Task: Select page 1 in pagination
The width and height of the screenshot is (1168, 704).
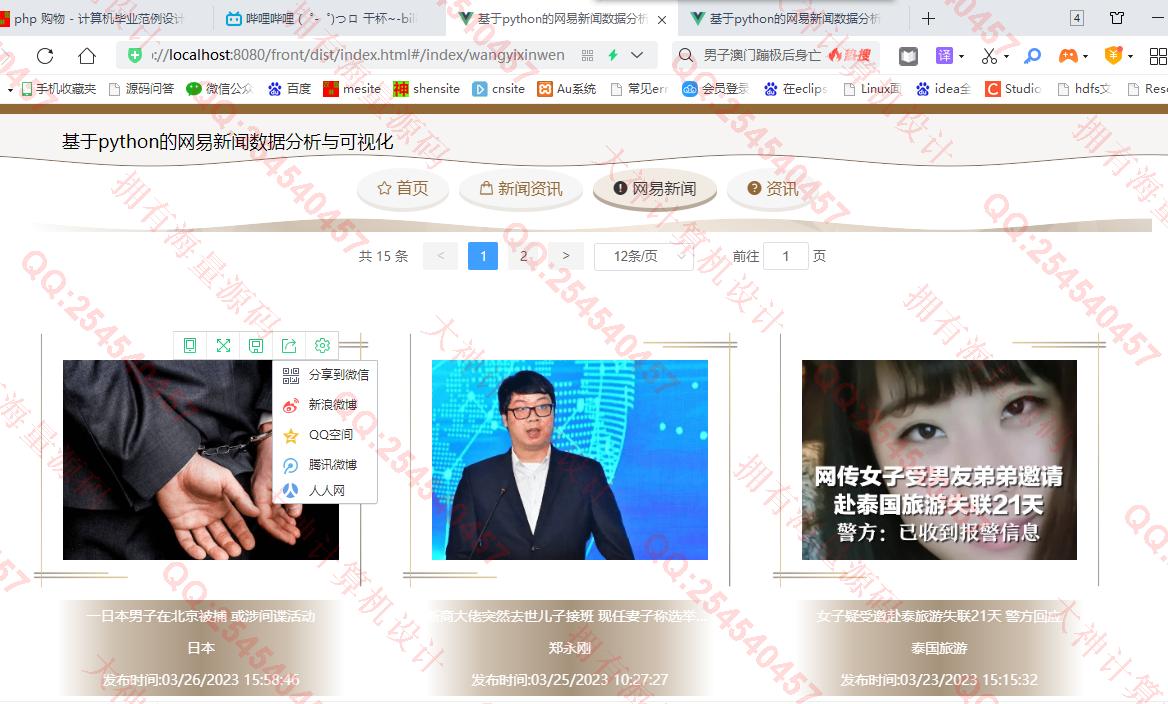Action: pos(483,256)
